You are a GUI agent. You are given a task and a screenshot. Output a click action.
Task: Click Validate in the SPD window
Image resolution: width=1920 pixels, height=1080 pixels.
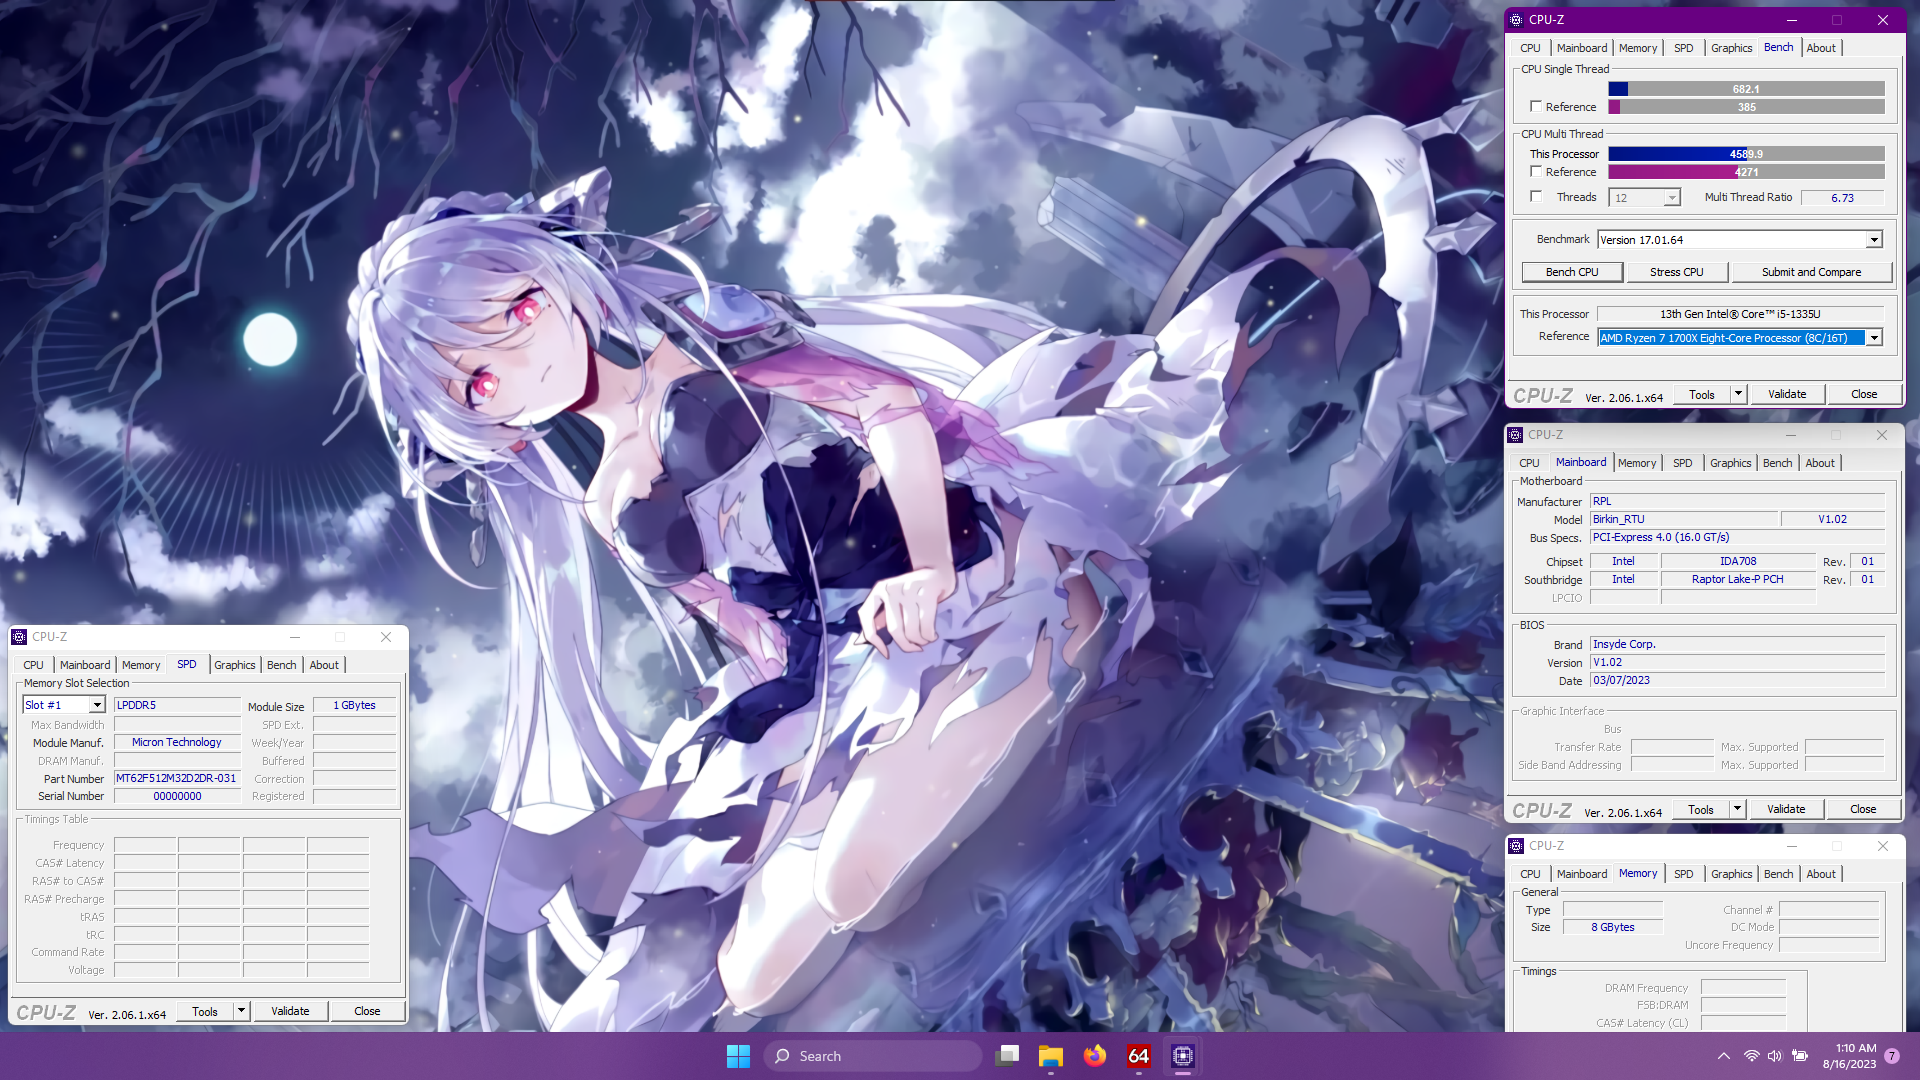(x=290, y=1011)
